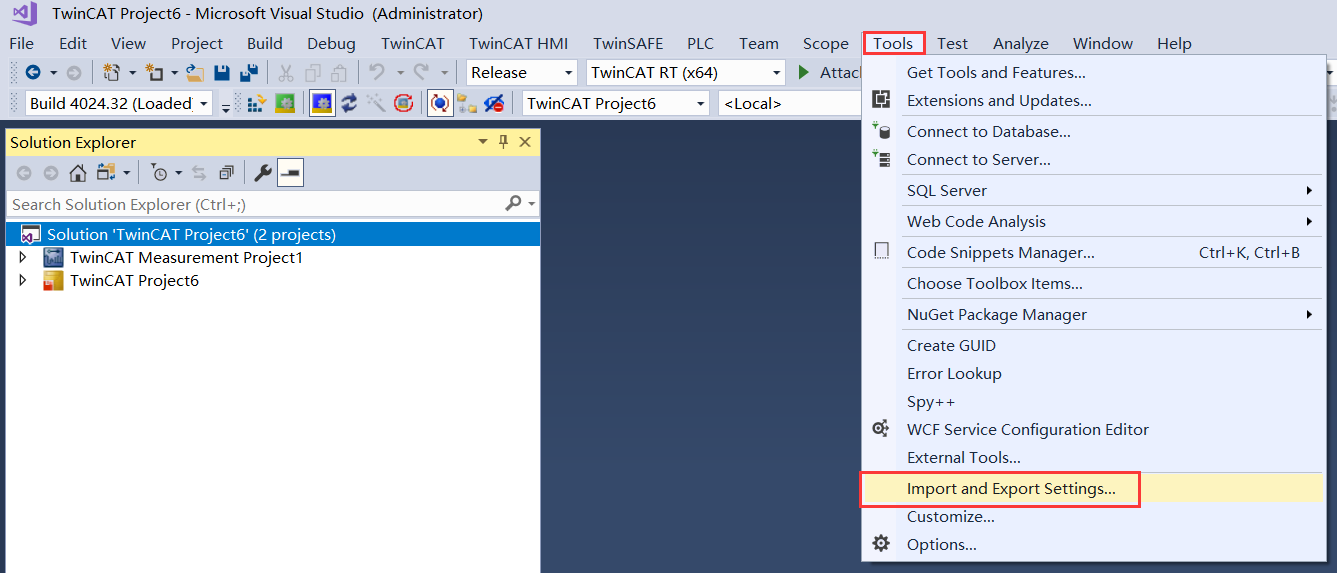The width and height of the screenshot is (1337, 573).
Task: Click the TwinCAT Restart Run Mode icon
Action: (286, 103)
